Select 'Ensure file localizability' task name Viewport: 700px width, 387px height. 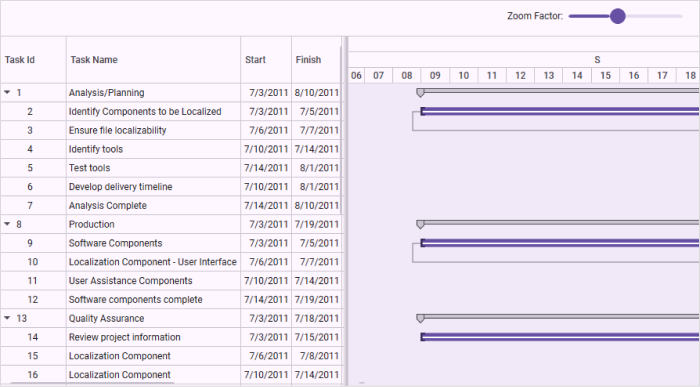[x=117, y=130]
